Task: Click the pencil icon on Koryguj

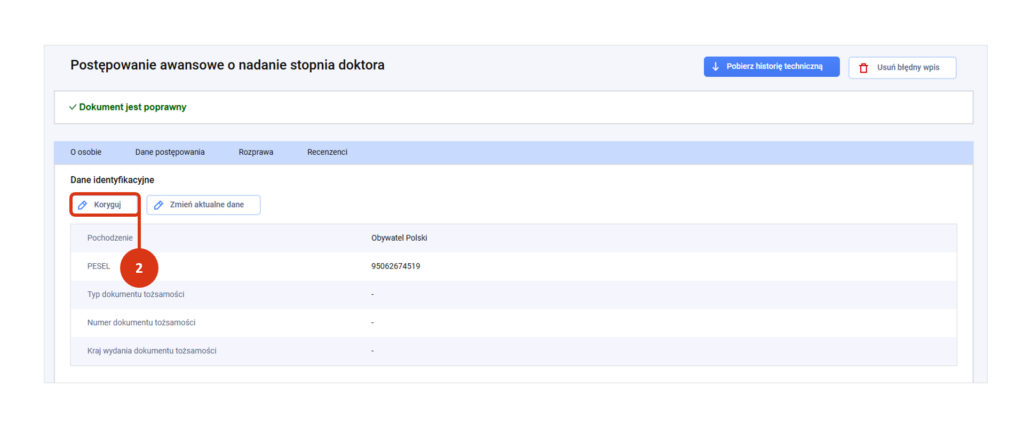Action: (x=83, y=205)
